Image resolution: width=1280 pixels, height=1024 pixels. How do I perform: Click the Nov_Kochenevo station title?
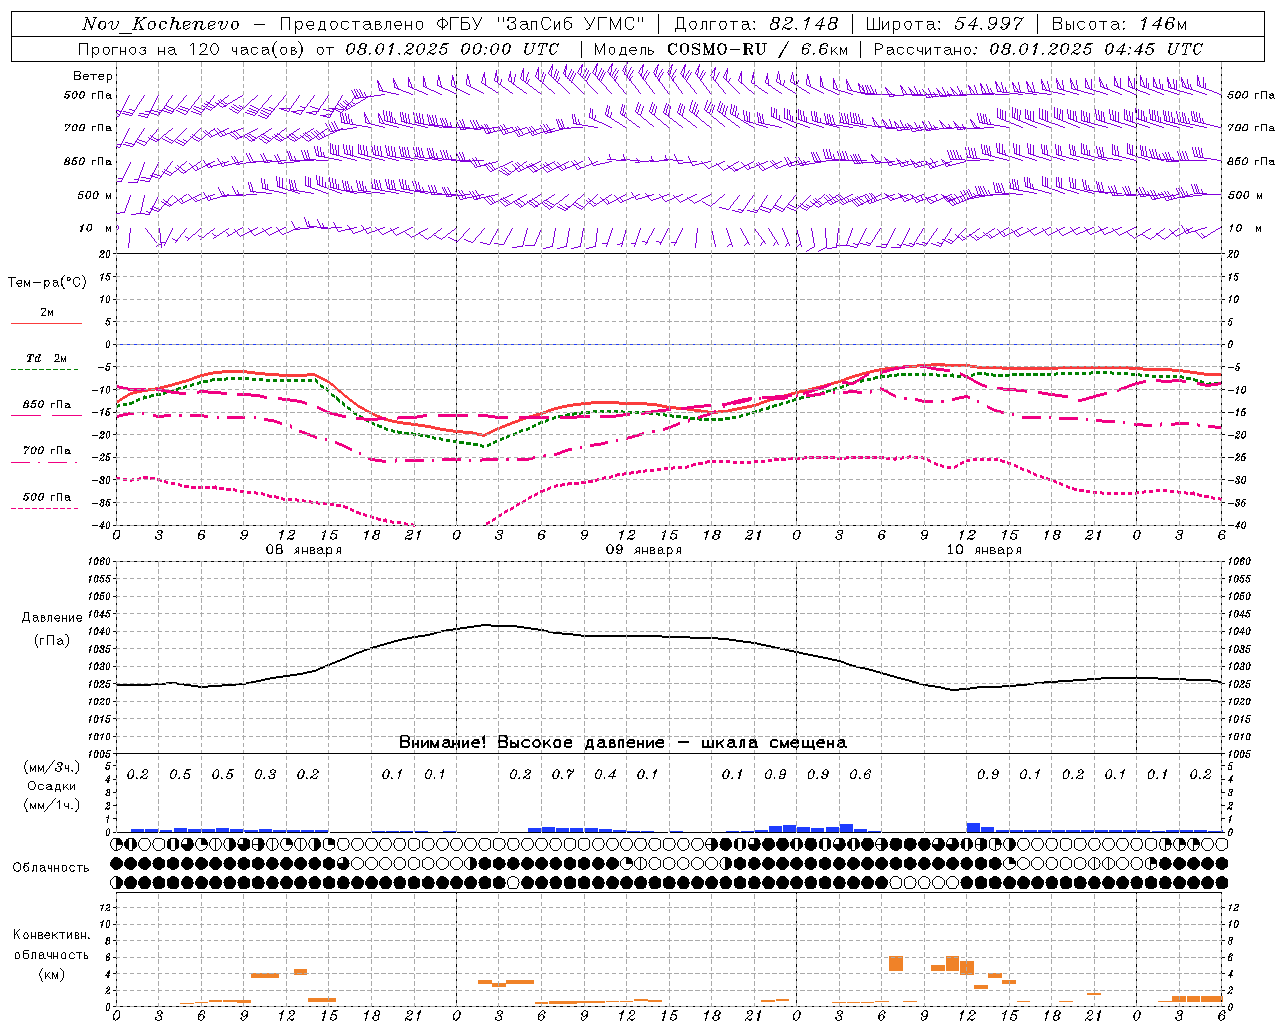click(x=160, y=24)
